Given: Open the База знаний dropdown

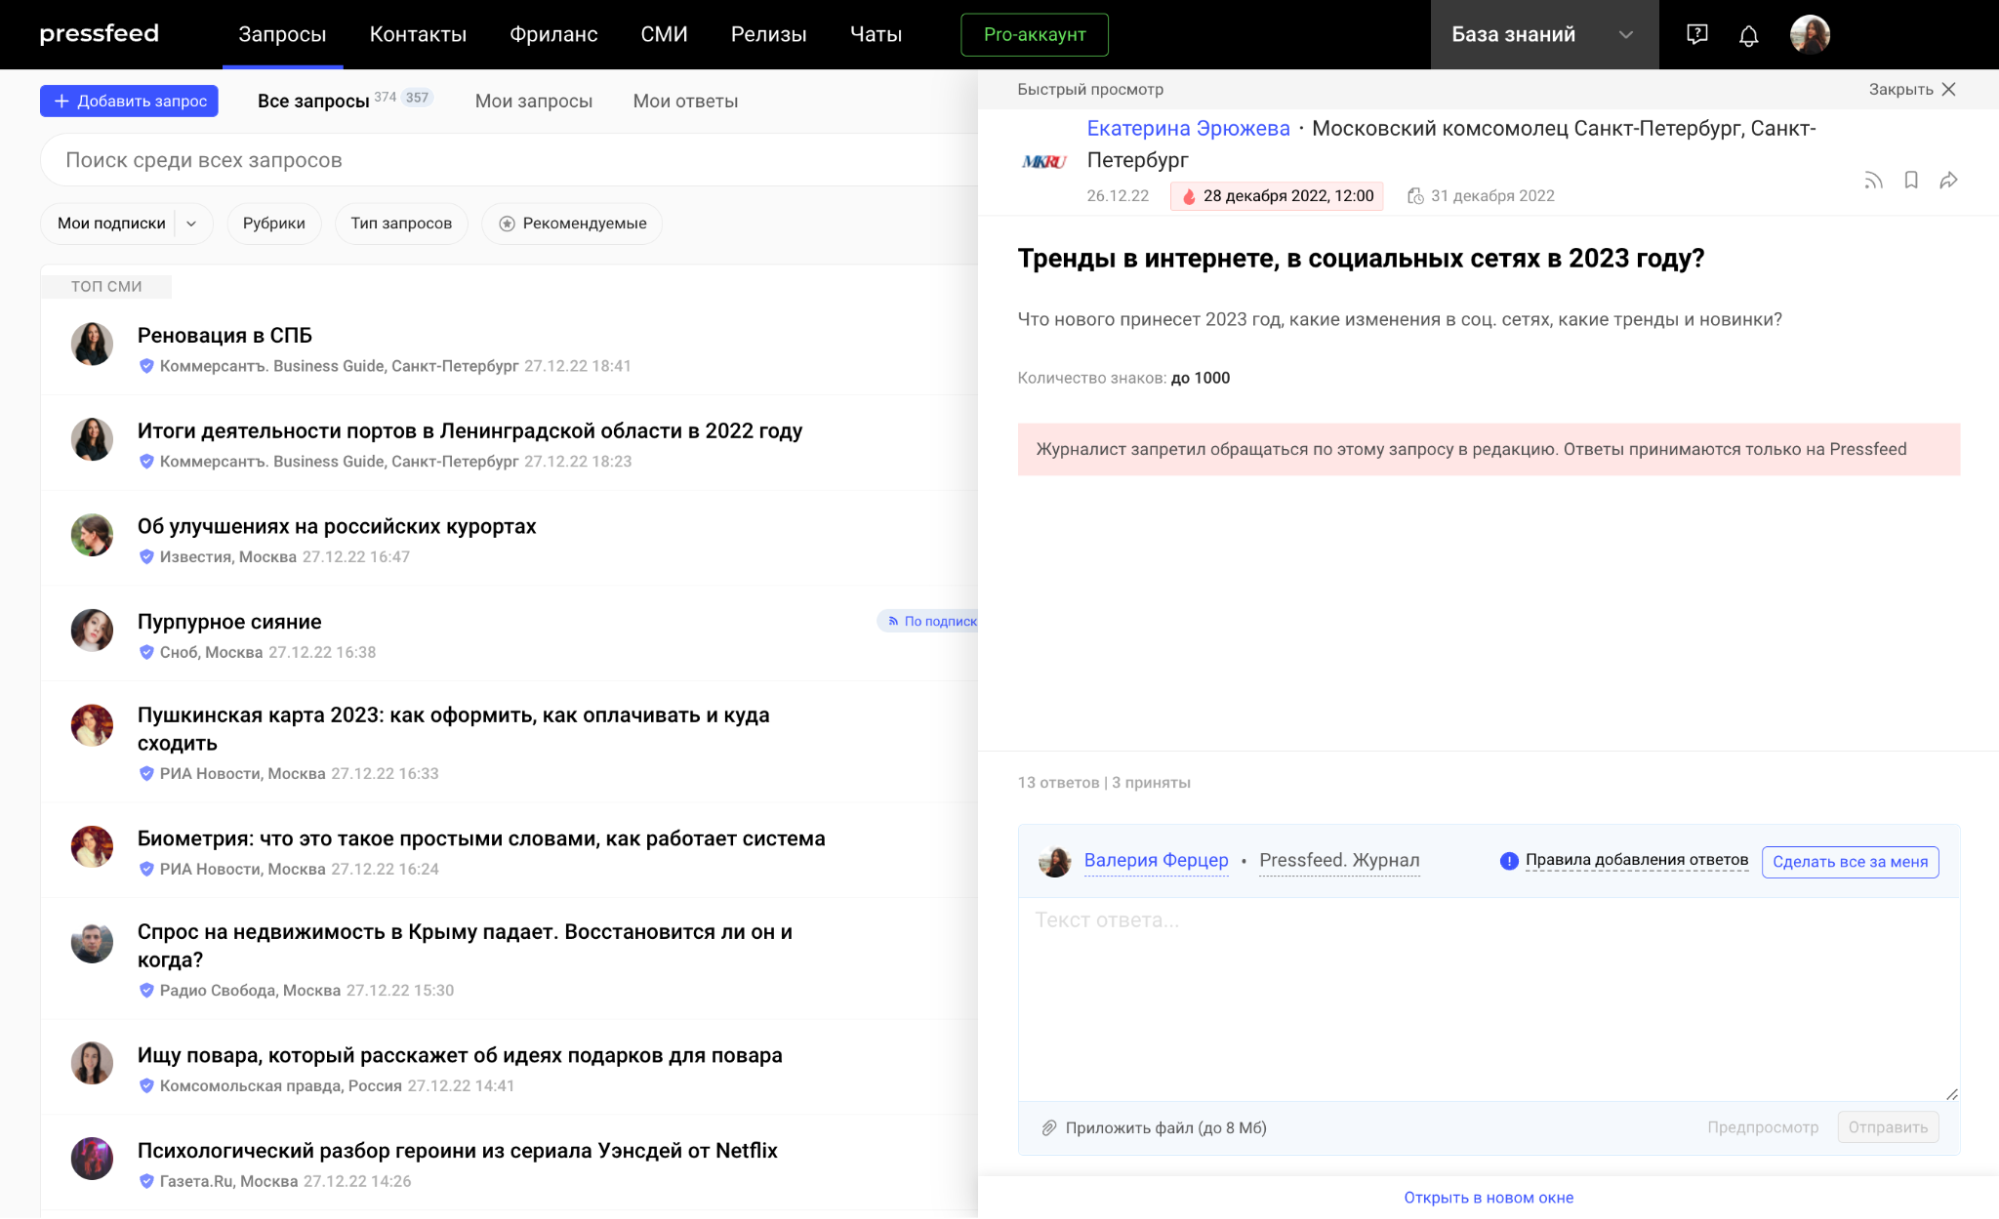Looking at the screenshot, I should [1543, 35].
